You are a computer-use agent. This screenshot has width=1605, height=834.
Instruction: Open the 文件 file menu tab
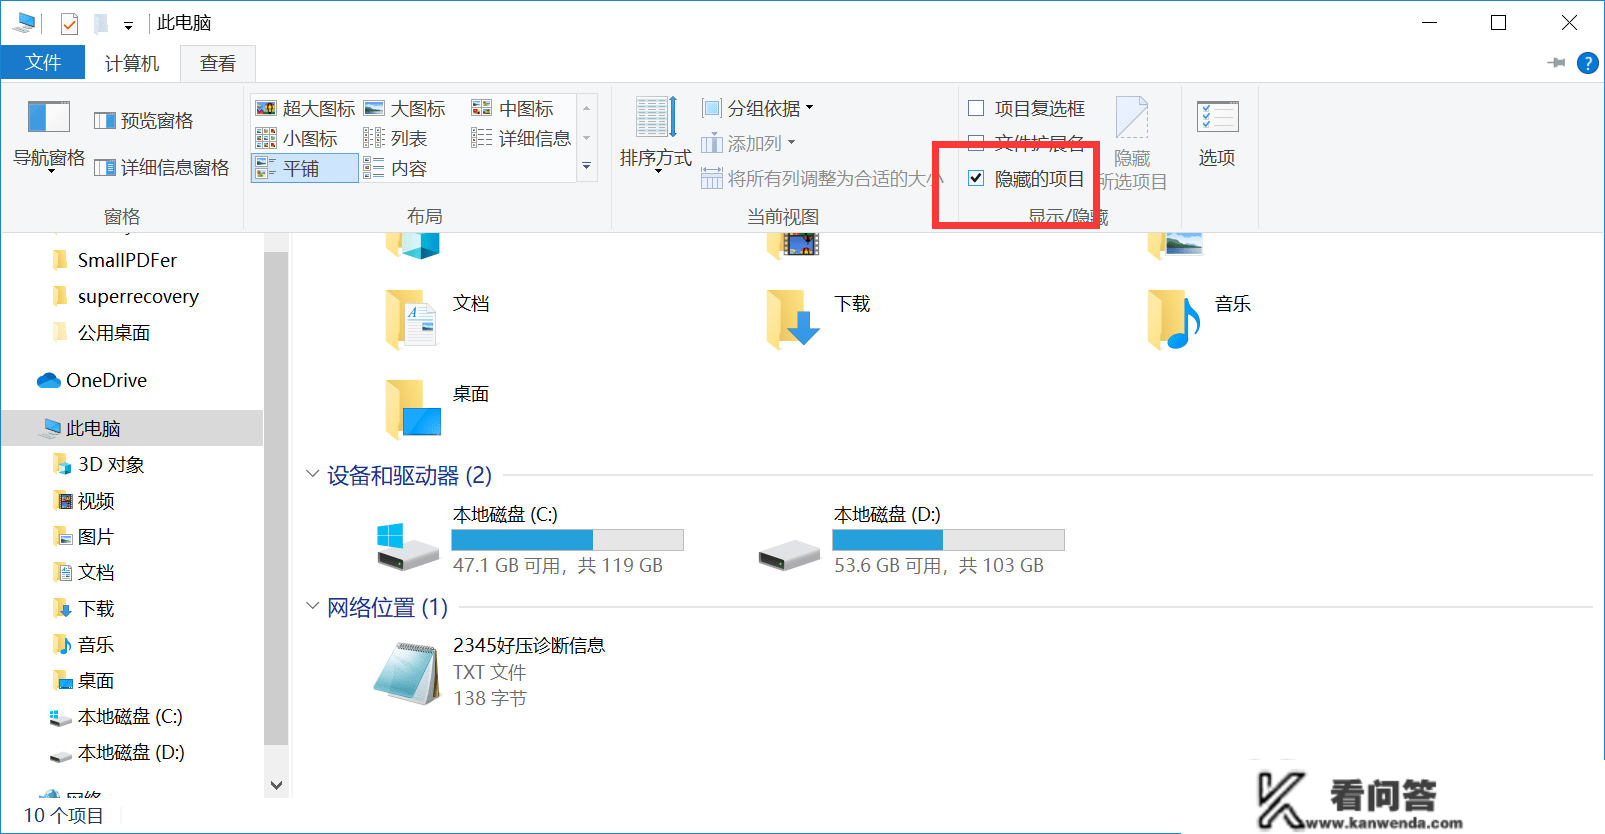pos(43,62)
